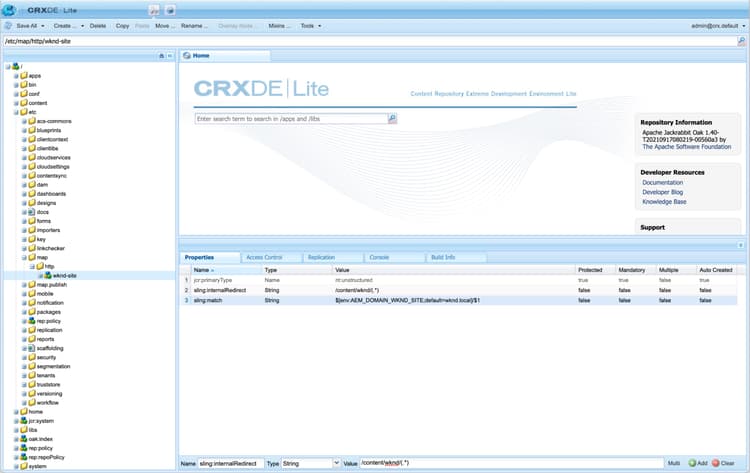Switch to the Properties tab
Viewport: 750px width, 473px height.
[210, 257]
